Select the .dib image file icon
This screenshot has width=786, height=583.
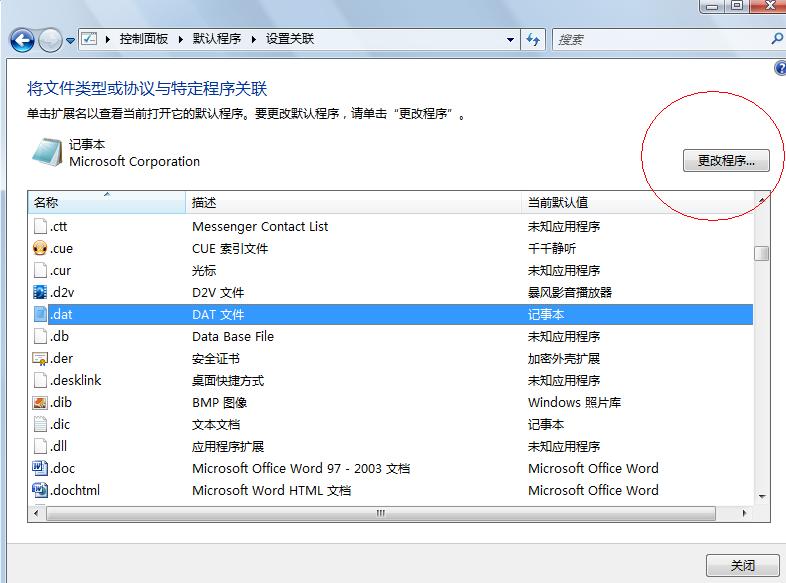coord(40,403)
